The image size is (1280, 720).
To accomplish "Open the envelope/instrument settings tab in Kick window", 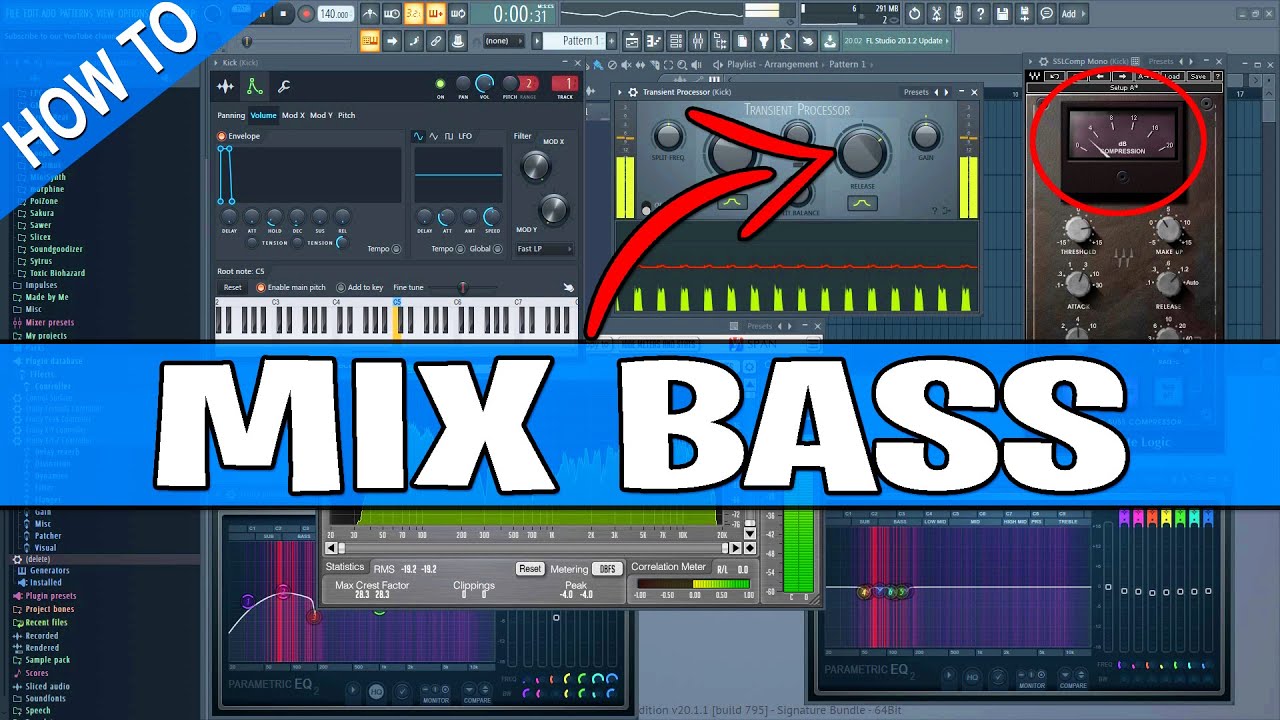I will coord(255,87).
